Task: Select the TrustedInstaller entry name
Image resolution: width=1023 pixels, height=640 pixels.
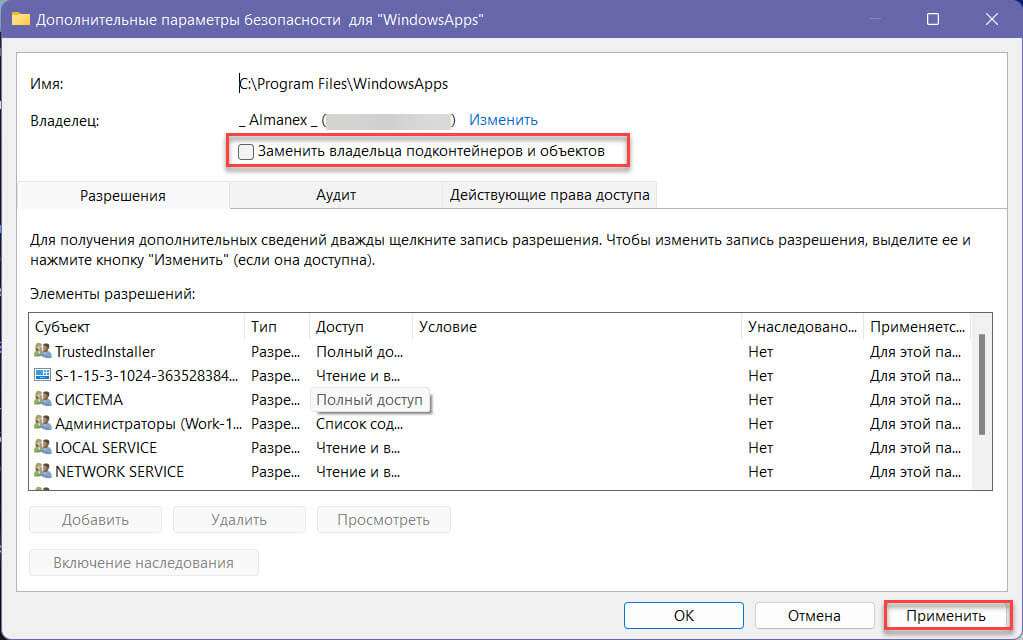Action: (x=105, y=352)
